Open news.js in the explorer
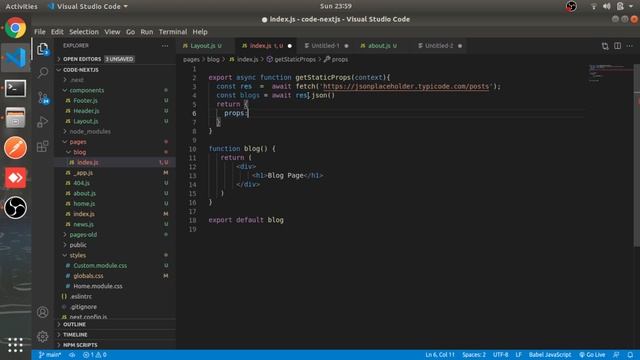 [115, 224]
